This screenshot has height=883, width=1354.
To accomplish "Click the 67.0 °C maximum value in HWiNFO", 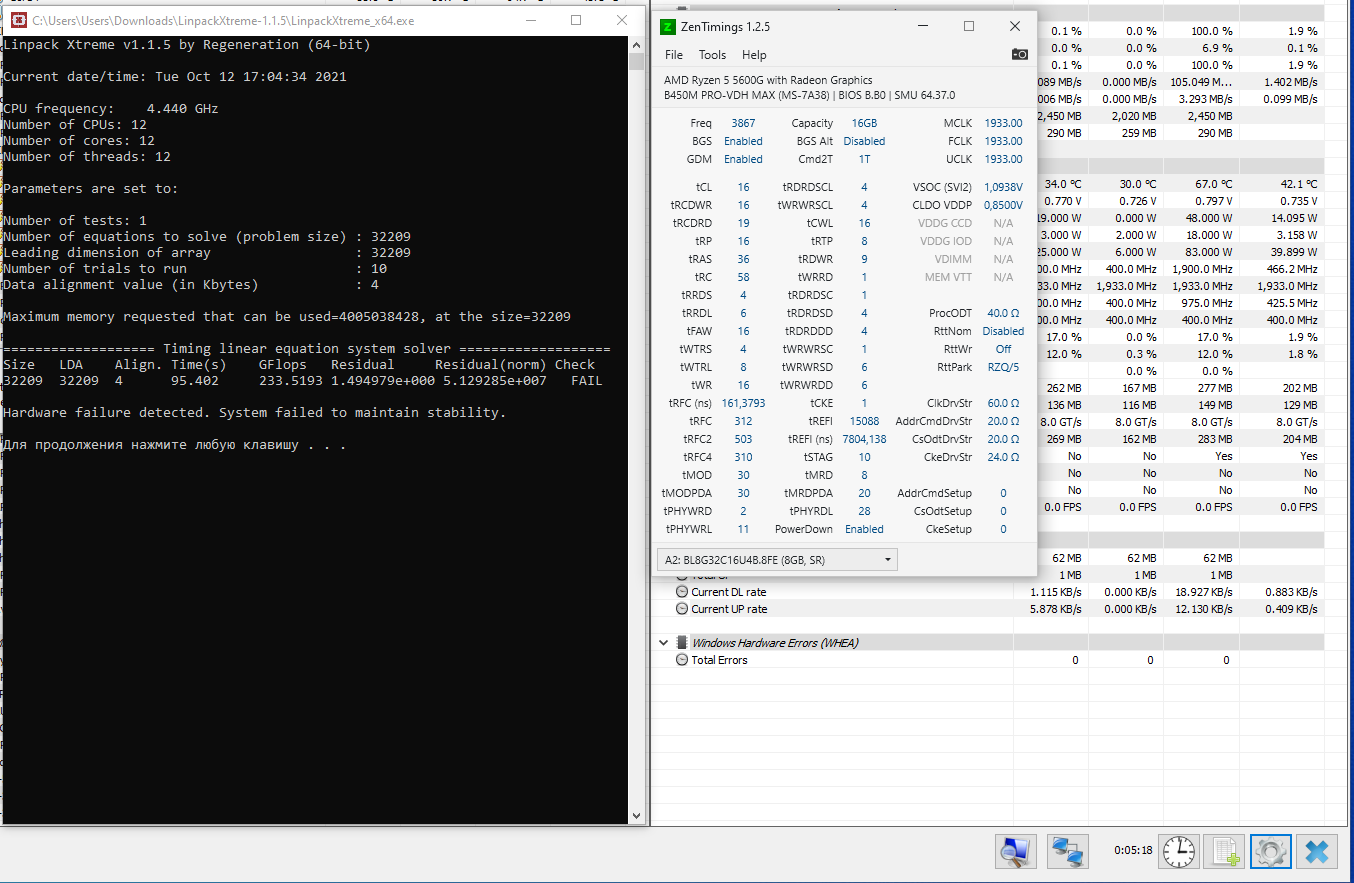I will (x=1214, y=184).
